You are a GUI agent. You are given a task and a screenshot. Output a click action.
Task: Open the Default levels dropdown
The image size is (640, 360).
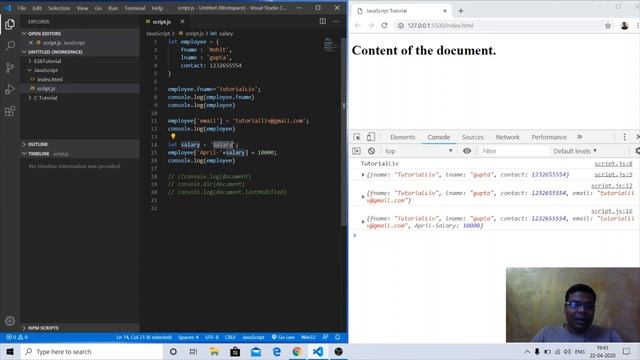[575, 151]
